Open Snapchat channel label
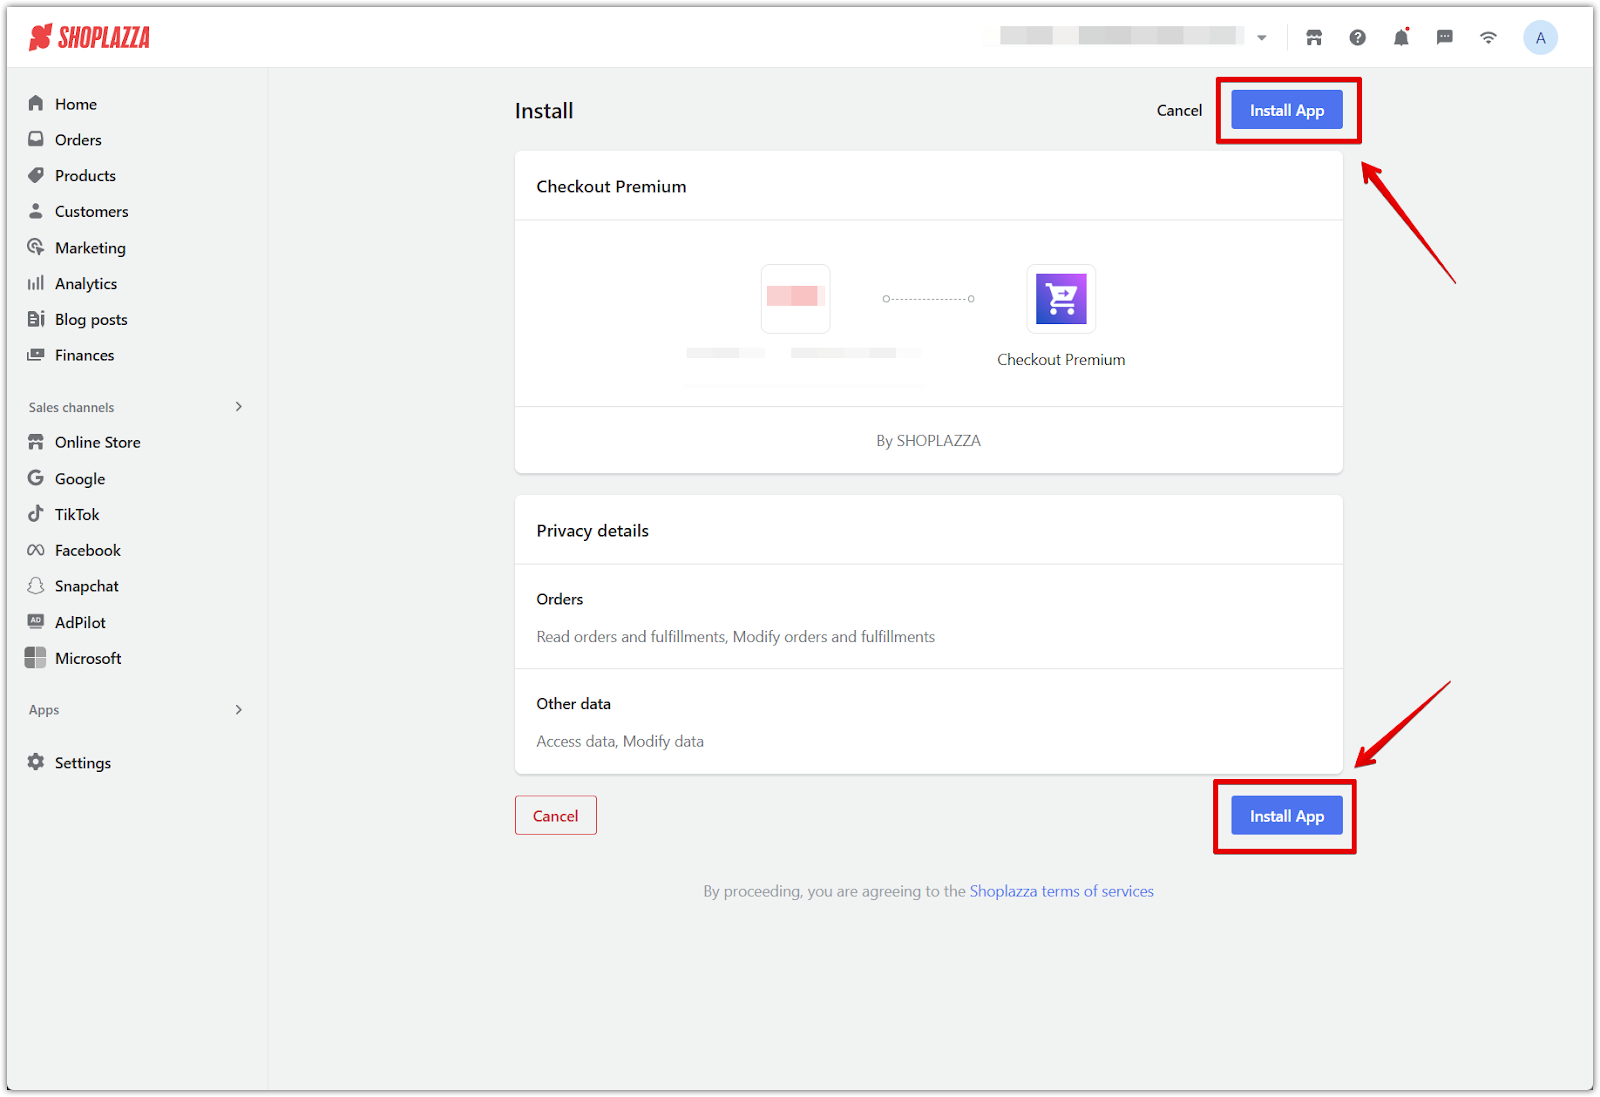The width and height of the screenshot is (1600, 1097). click(x=87, y=586)
